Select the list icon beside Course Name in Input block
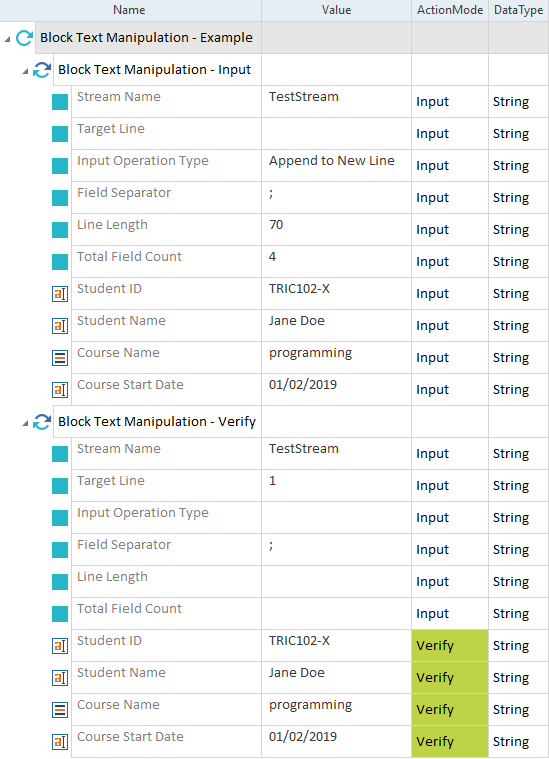 (60, 358)
